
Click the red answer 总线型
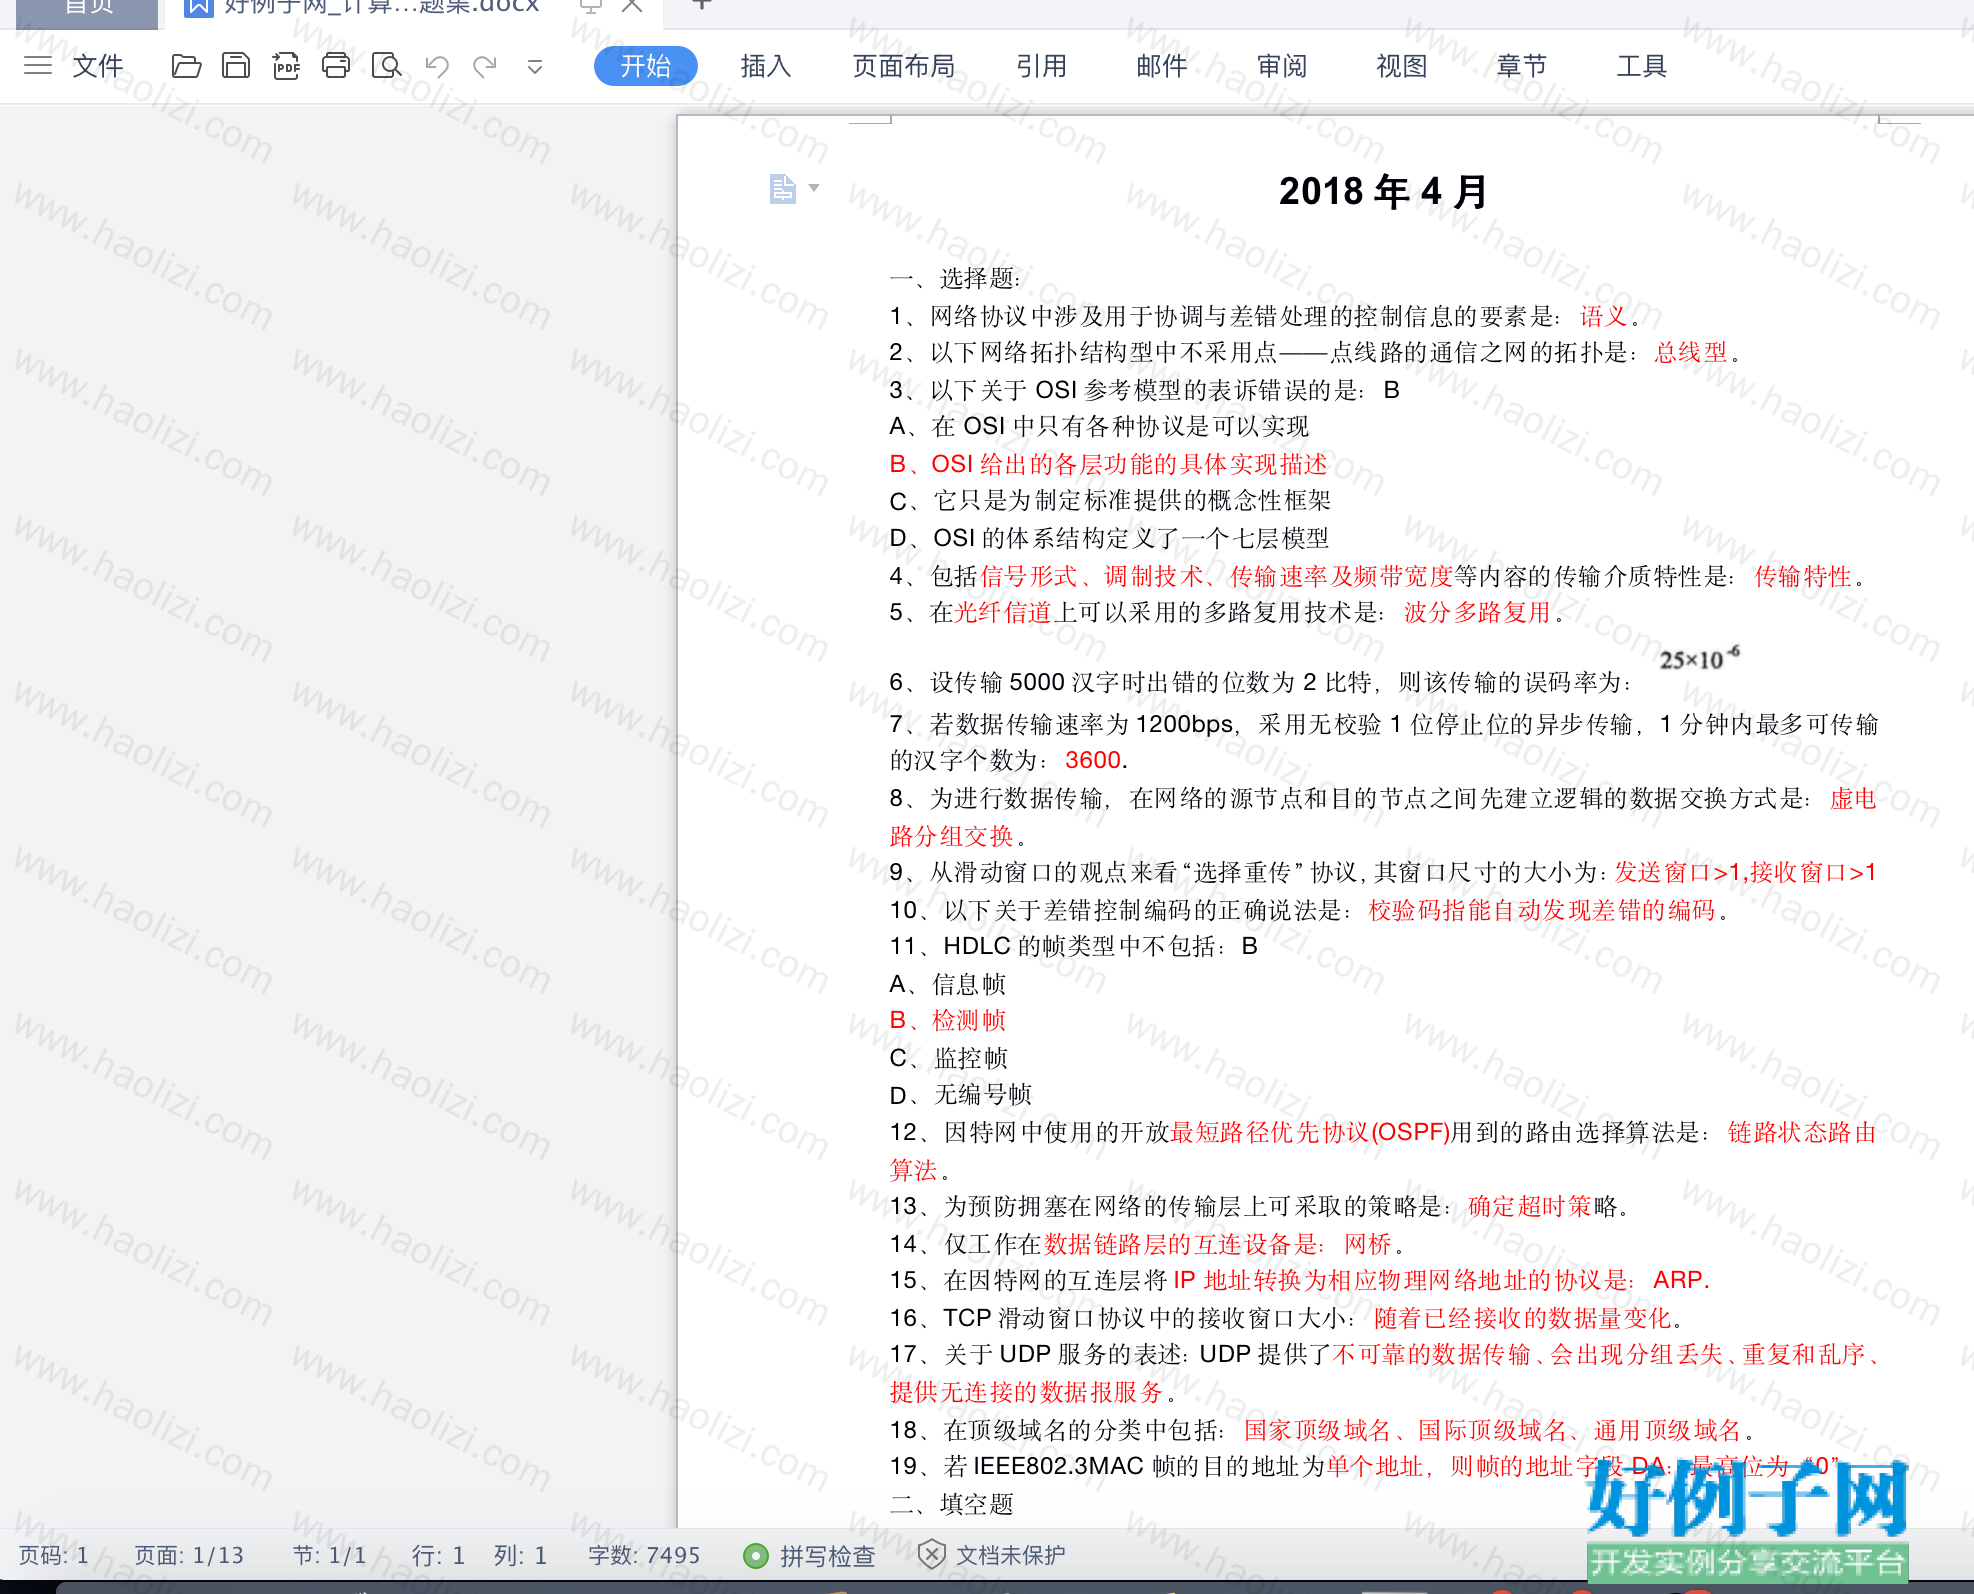tap(1691, 352)
